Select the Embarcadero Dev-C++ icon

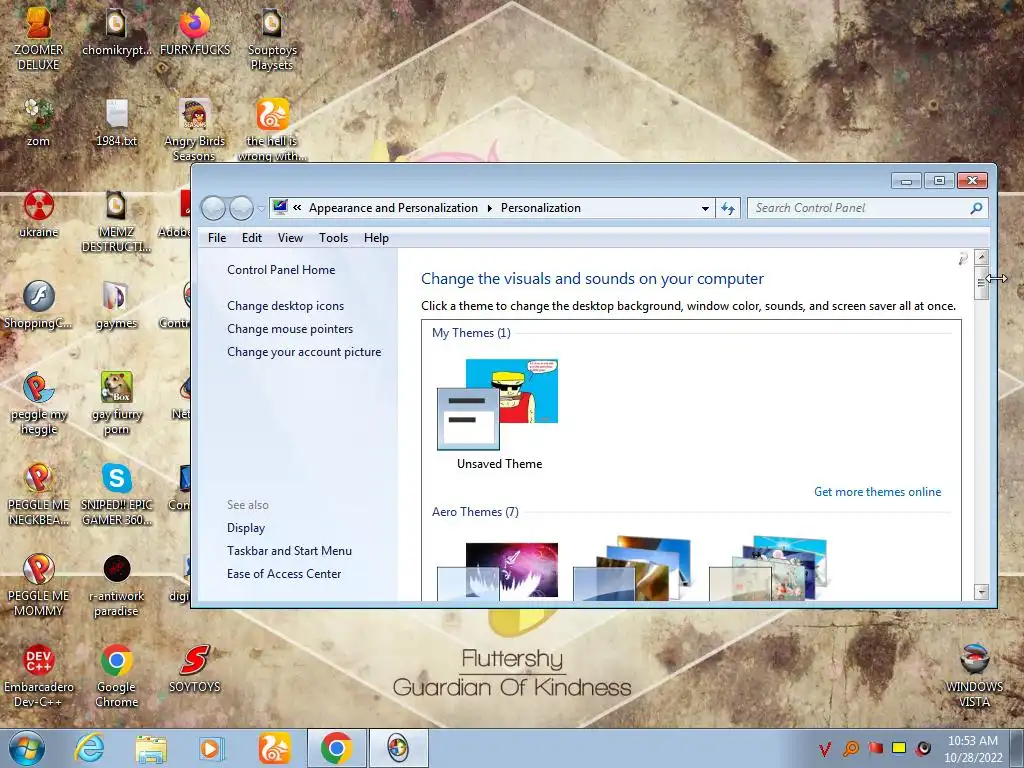[x=38, y=676]
